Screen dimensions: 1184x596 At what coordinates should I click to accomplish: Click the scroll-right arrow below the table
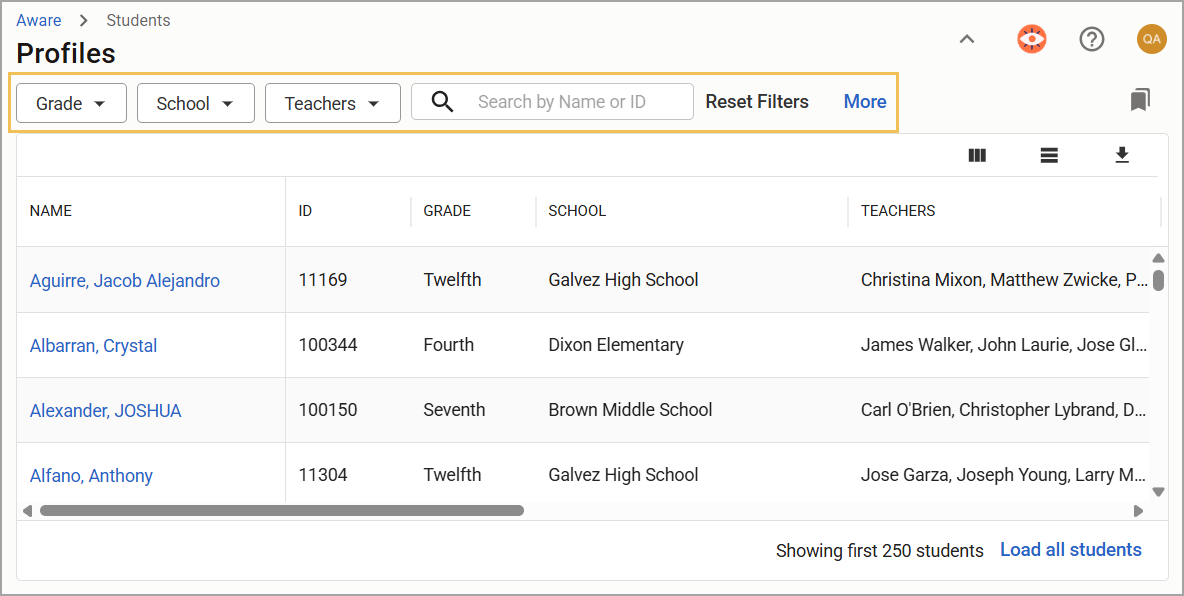tap(1138, 511)
